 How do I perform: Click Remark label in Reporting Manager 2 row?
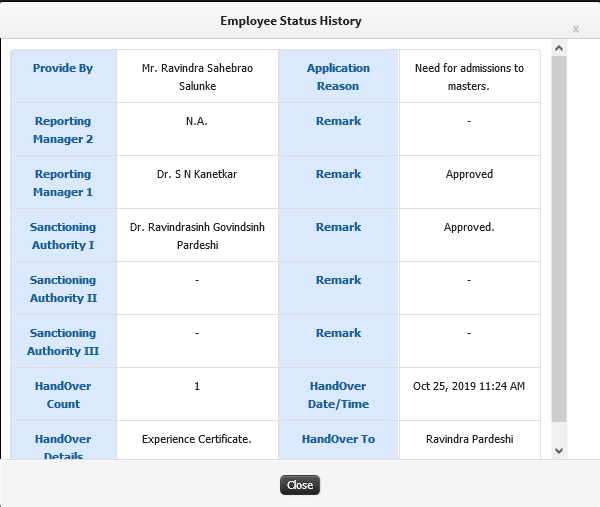pos(338,121)
